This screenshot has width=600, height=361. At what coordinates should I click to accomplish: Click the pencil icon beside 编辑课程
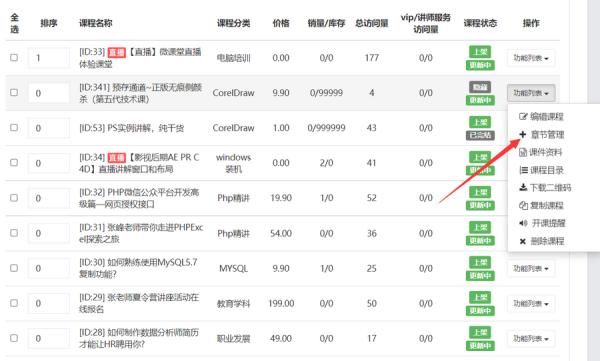point(523,116)
